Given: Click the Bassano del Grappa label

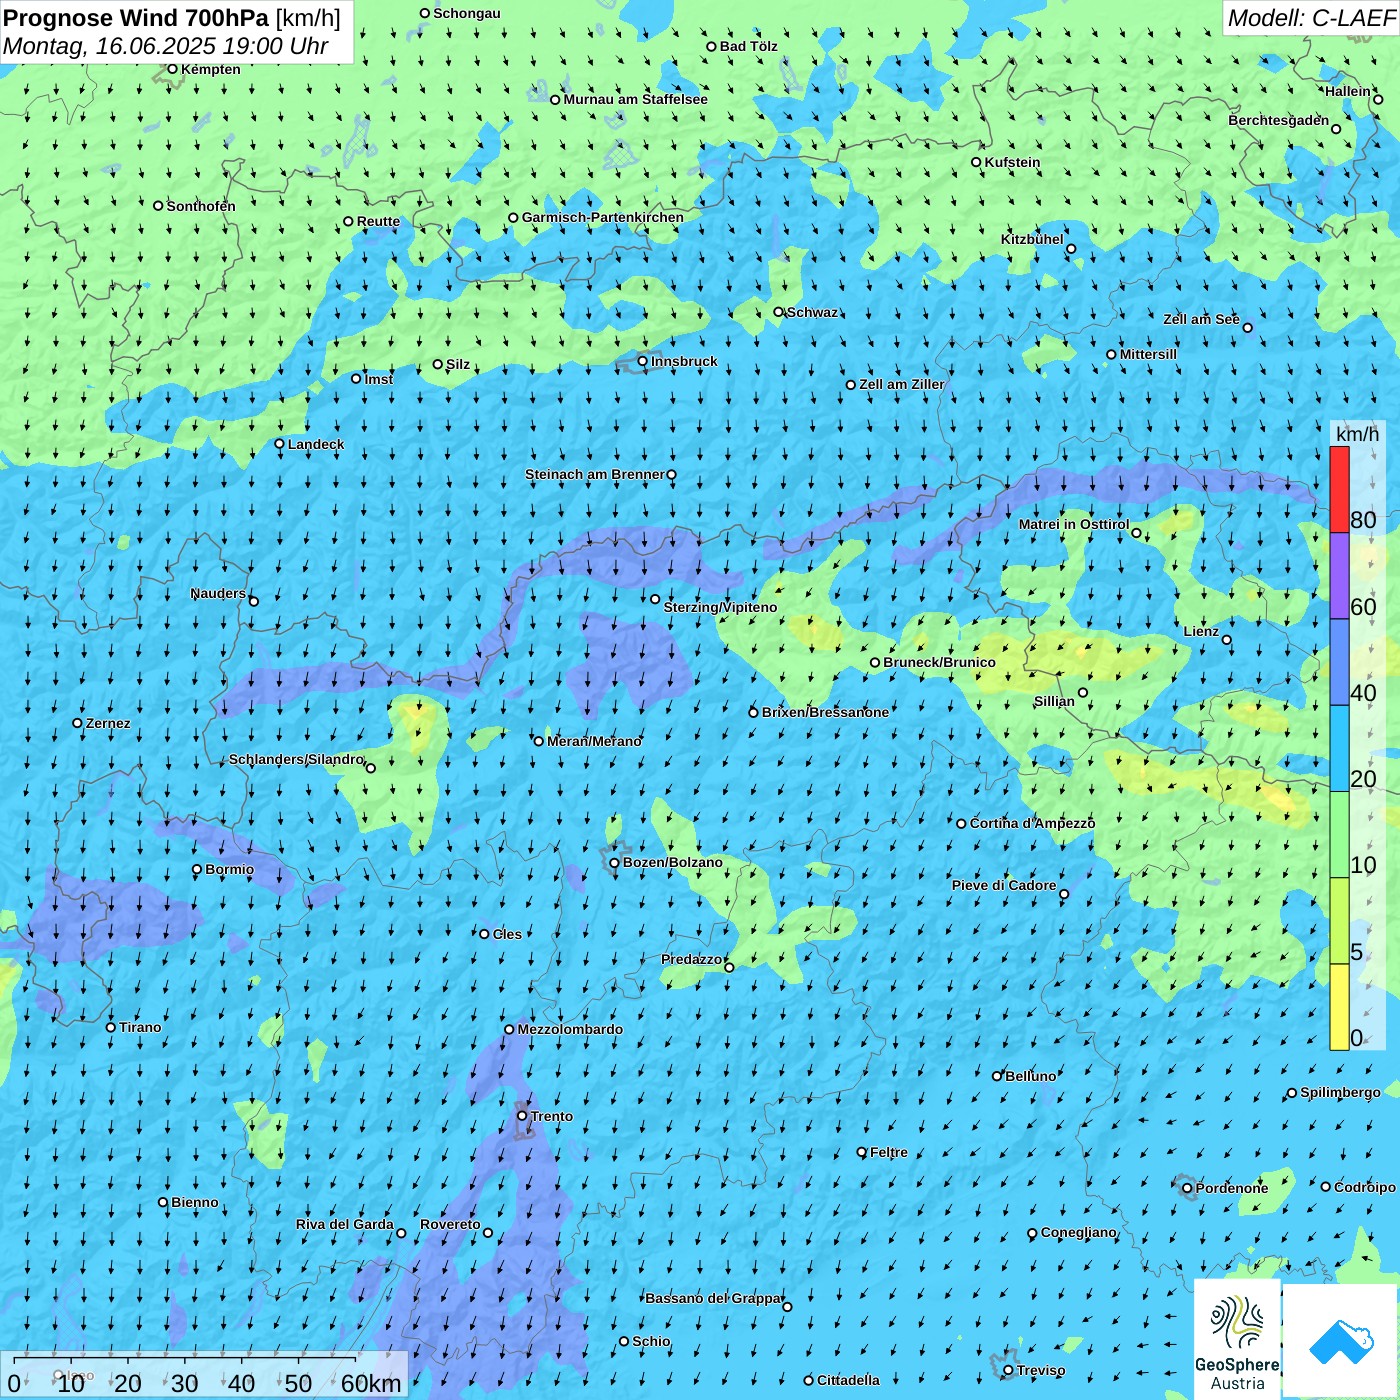Looking at the screenshot, I should point(714,1298).
